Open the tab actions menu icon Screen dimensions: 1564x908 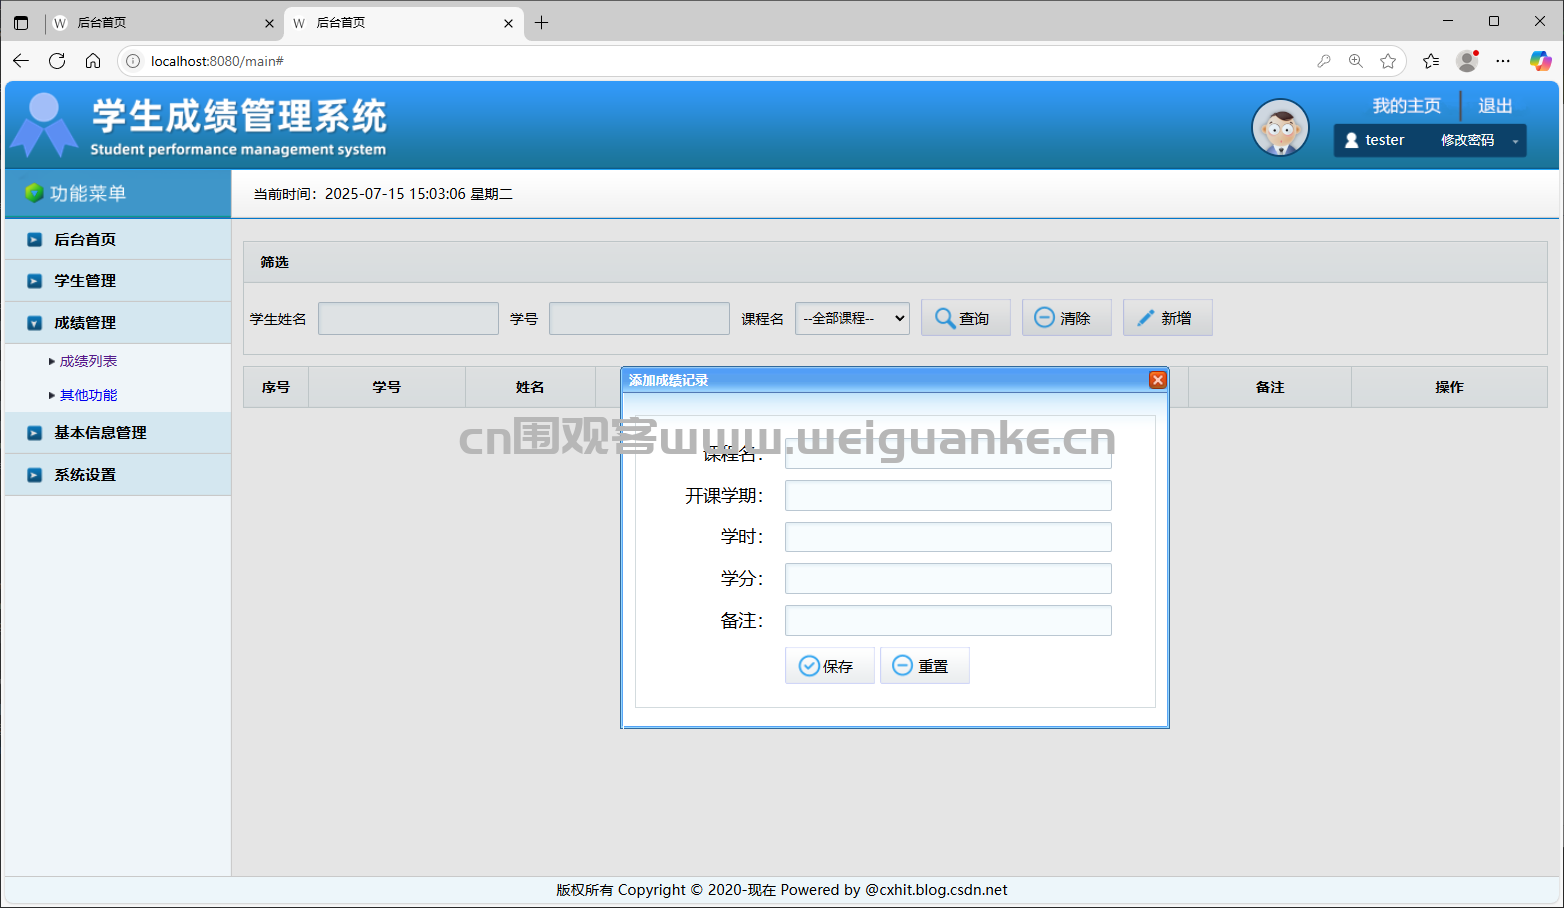point(21,23)
